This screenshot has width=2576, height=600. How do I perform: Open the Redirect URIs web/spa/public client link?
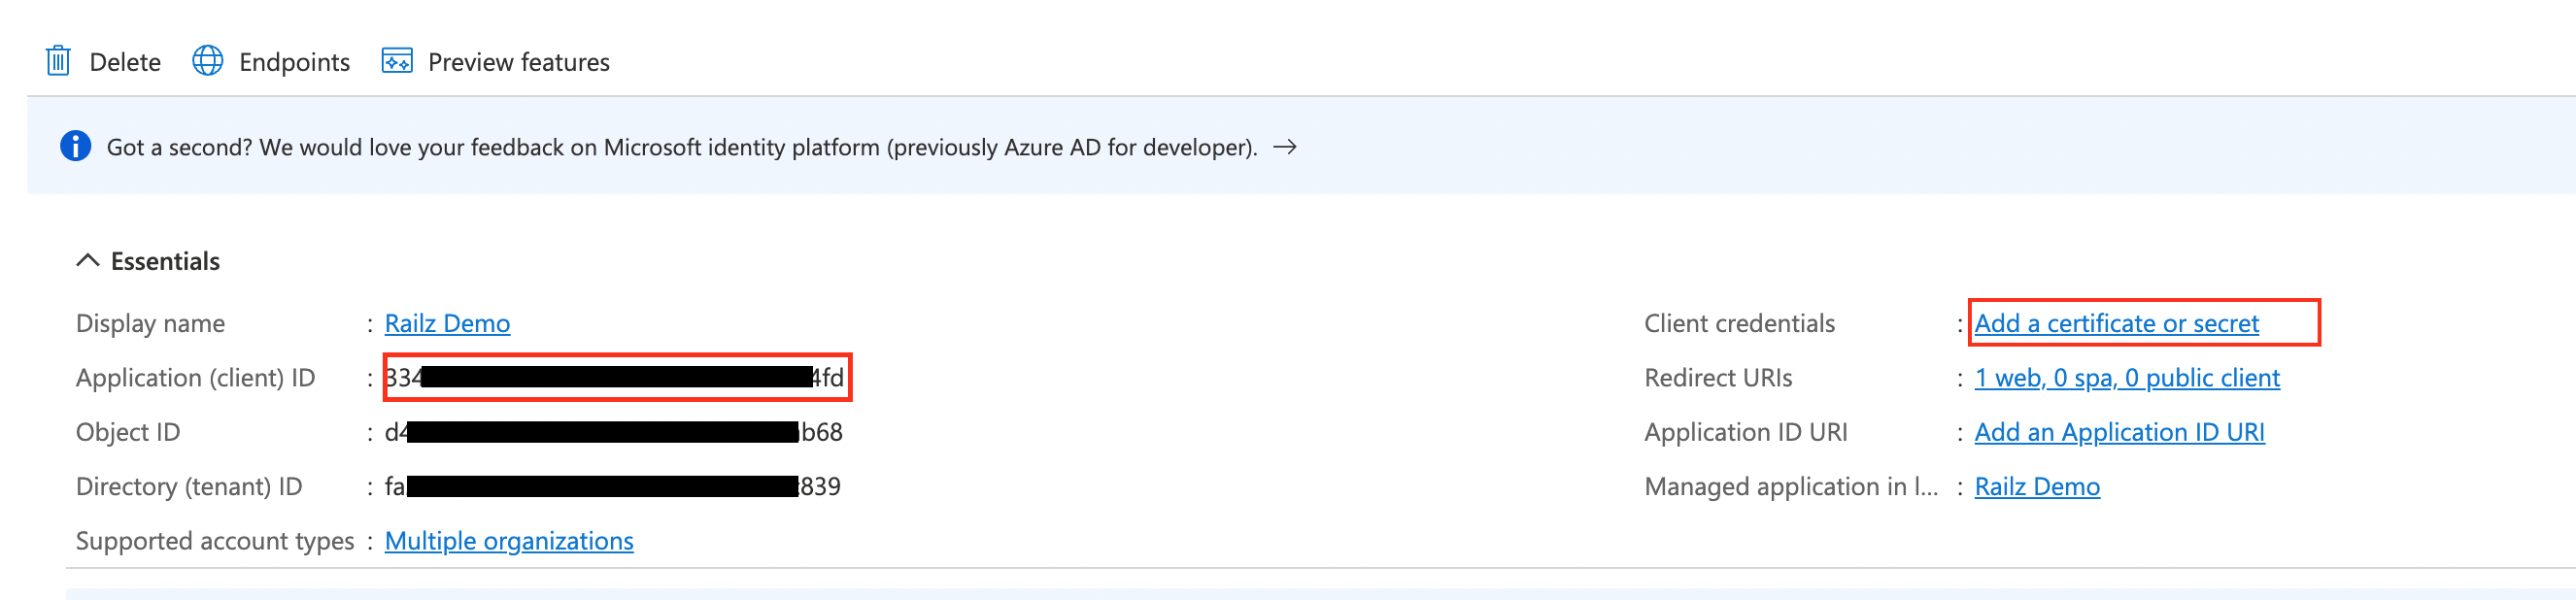coord(2127,378)
